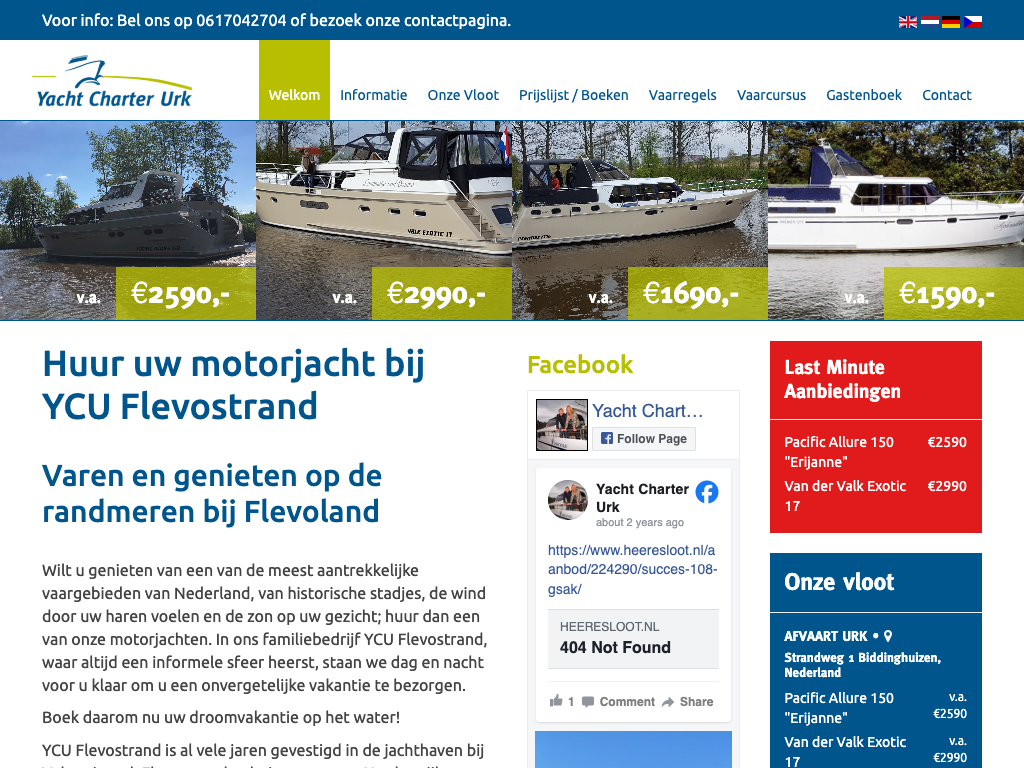Screen dimensions: 1024x768
Task: Share the Facebook post
Action: [687, 701]
